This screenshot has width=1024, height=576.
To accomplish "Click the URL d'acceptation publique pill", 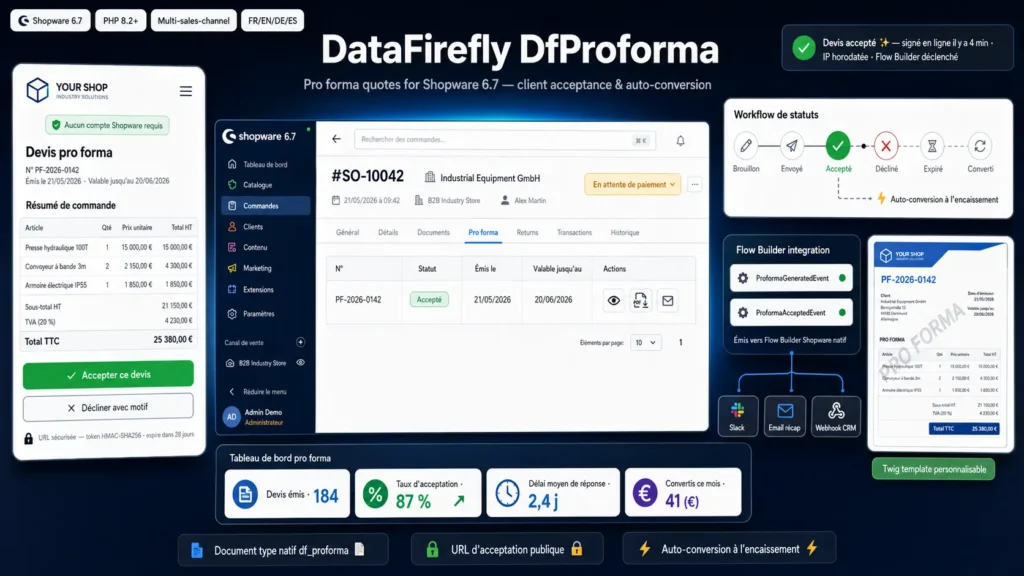I will point(507,550).
